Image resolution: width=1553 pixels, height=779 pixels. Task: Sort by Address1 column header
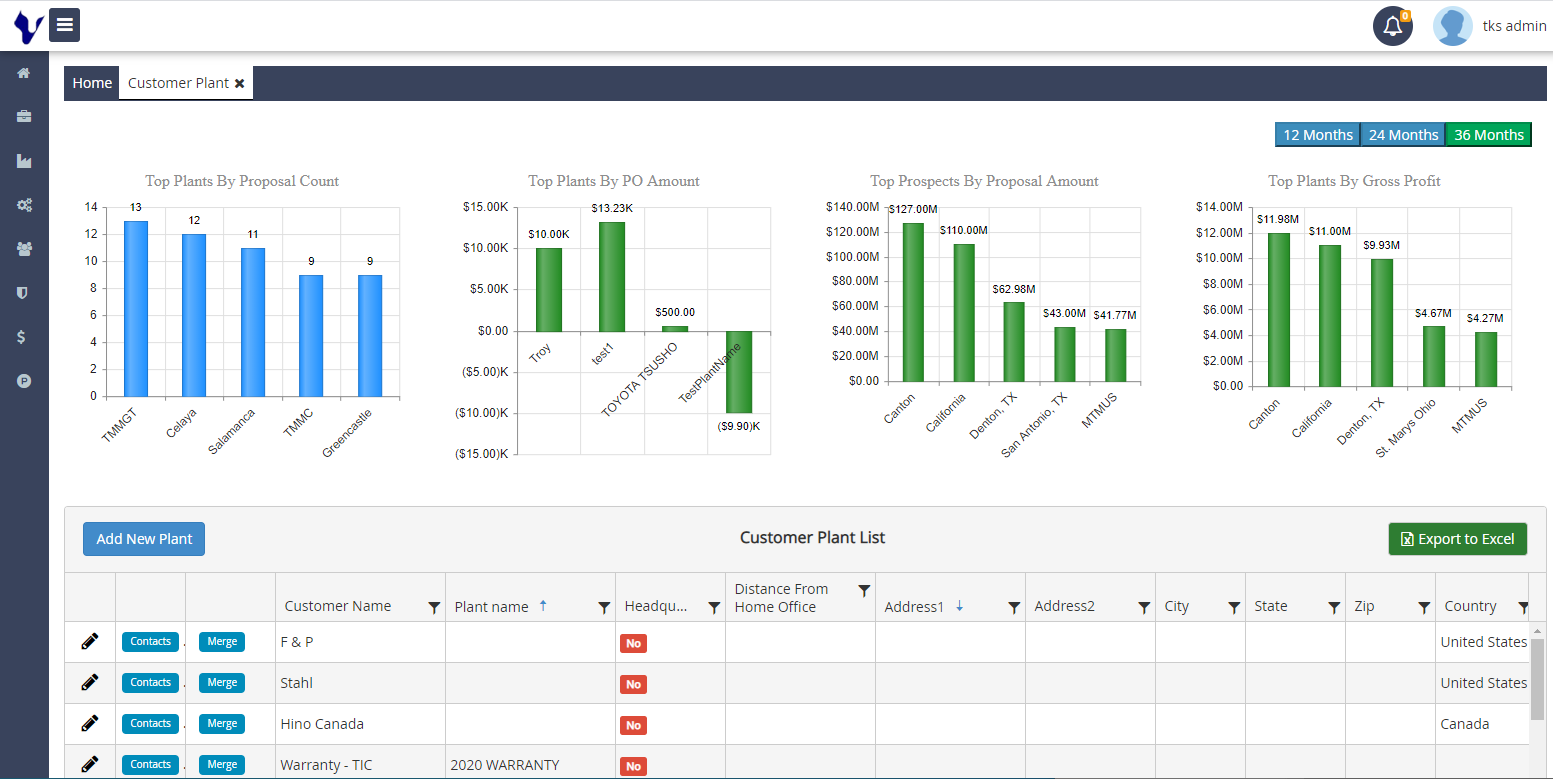914,606
